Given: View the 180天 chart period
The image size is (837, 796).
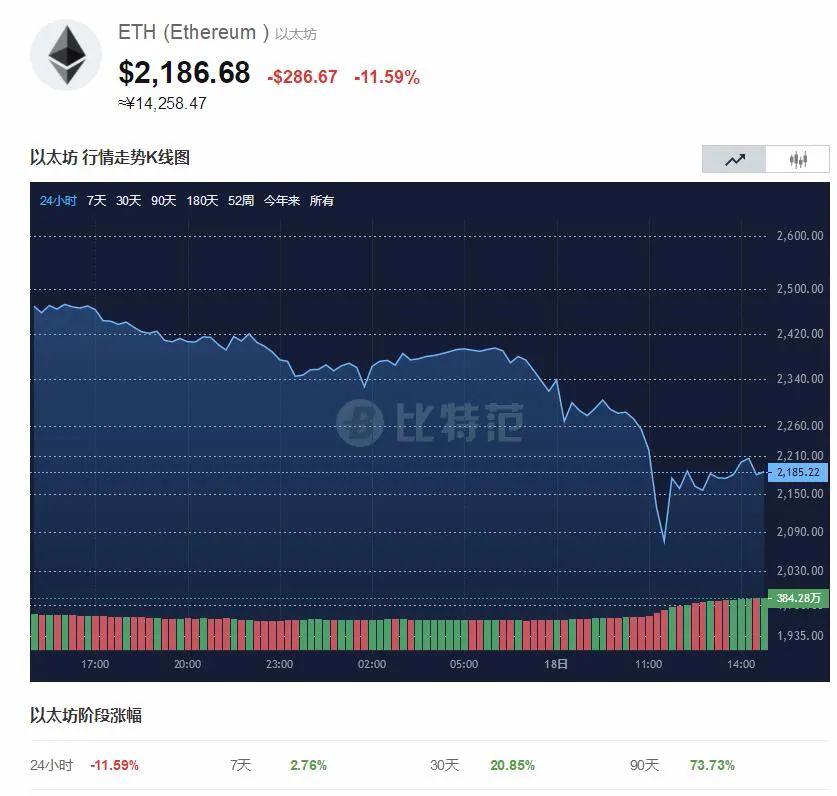Looking at the screenshot, I should (205, 201).
